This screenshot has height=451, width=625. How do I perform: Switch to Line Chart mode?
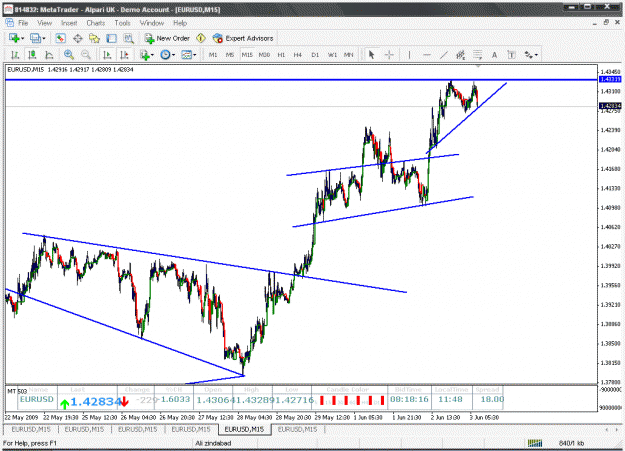click(x=49, y=55)
